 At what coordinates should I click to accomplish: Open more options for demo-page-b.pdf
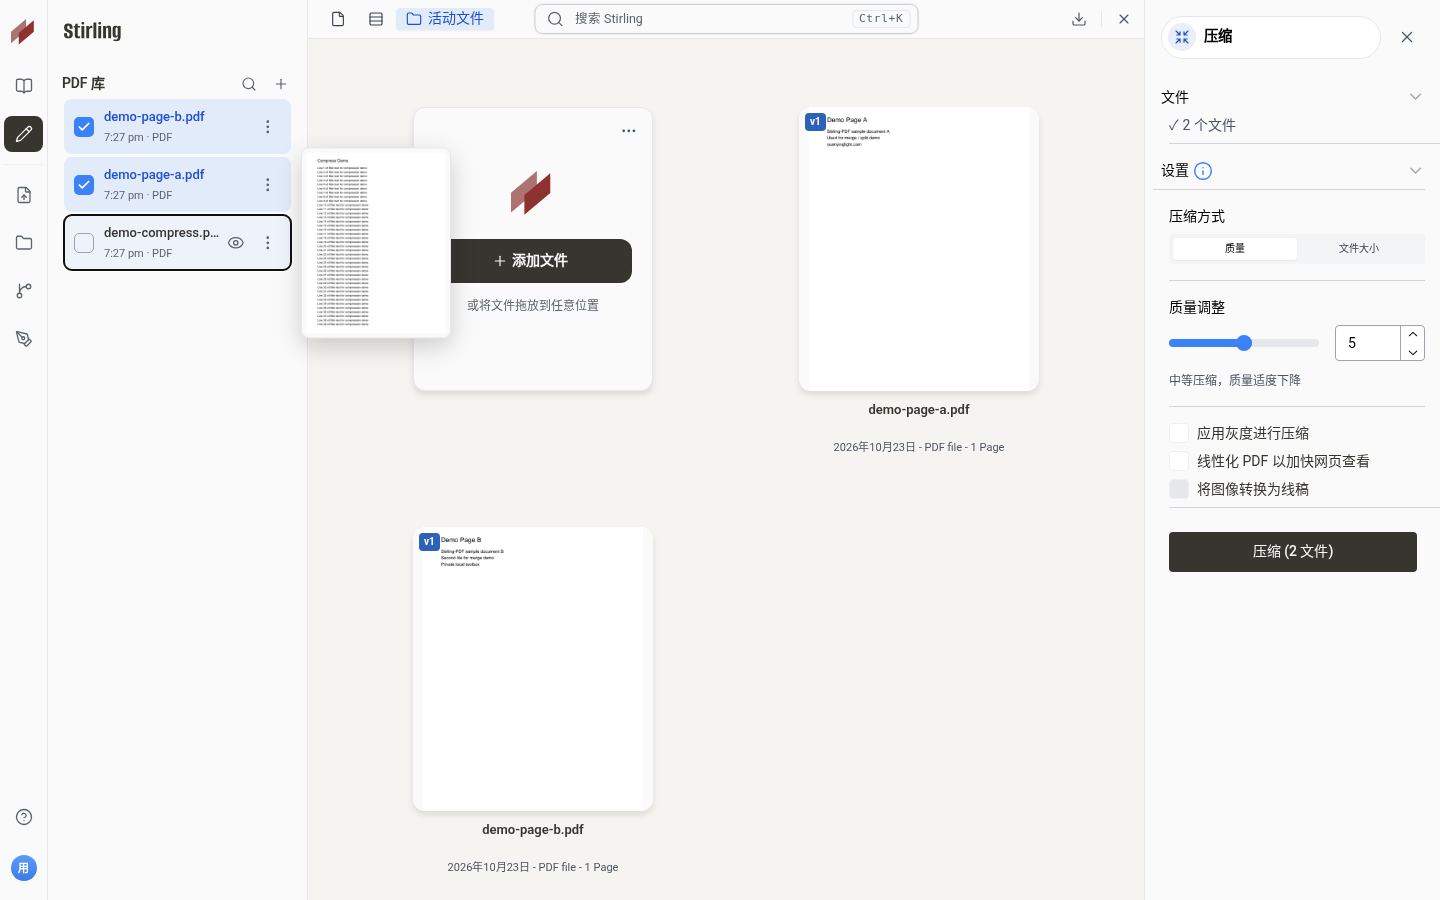click(267, 127)
